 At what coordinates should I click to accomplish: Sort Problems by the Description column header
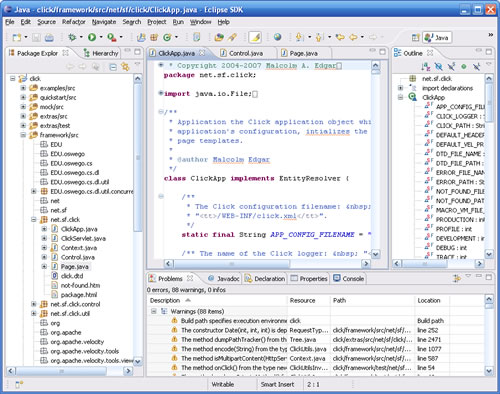coord(217,300)
